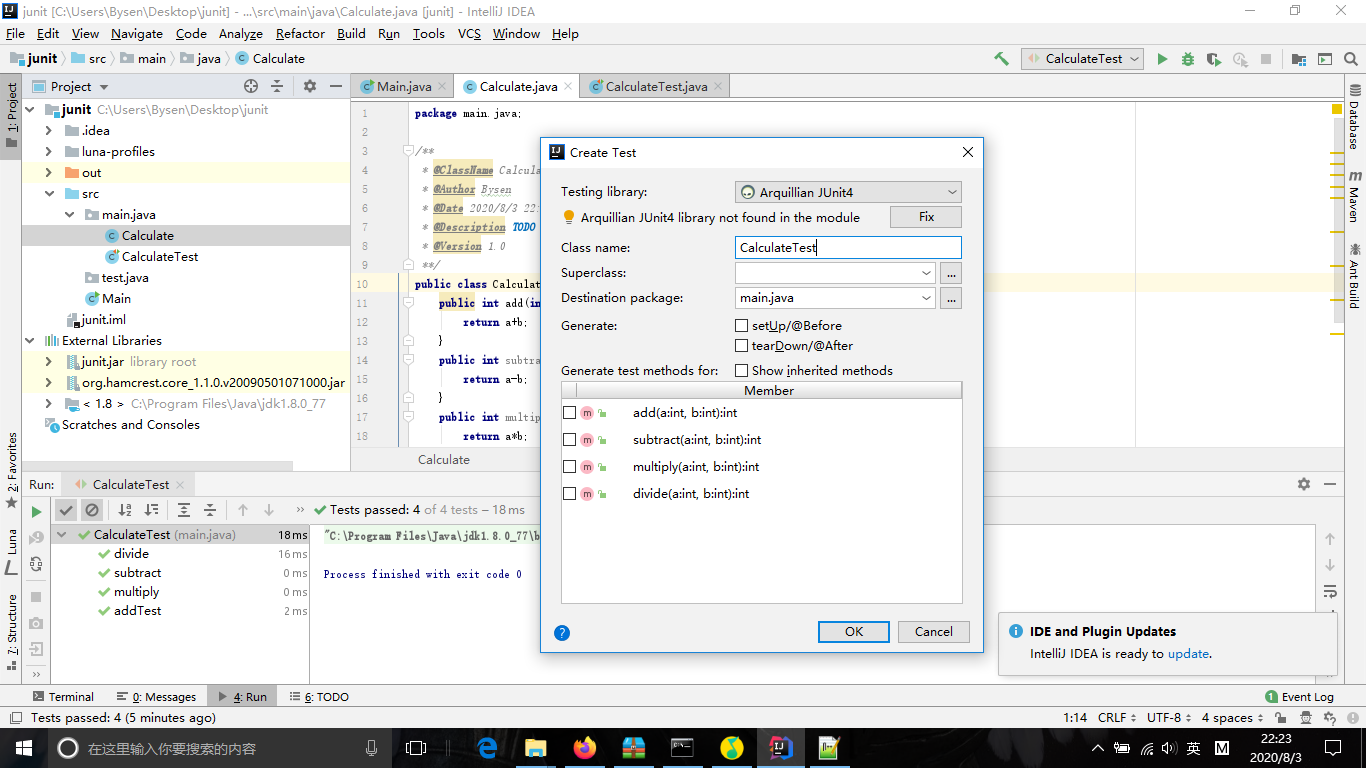The image size is (1366, 768).
Task: Collapse the main.java folder in Project tree
Action: [x=69, y=215]
